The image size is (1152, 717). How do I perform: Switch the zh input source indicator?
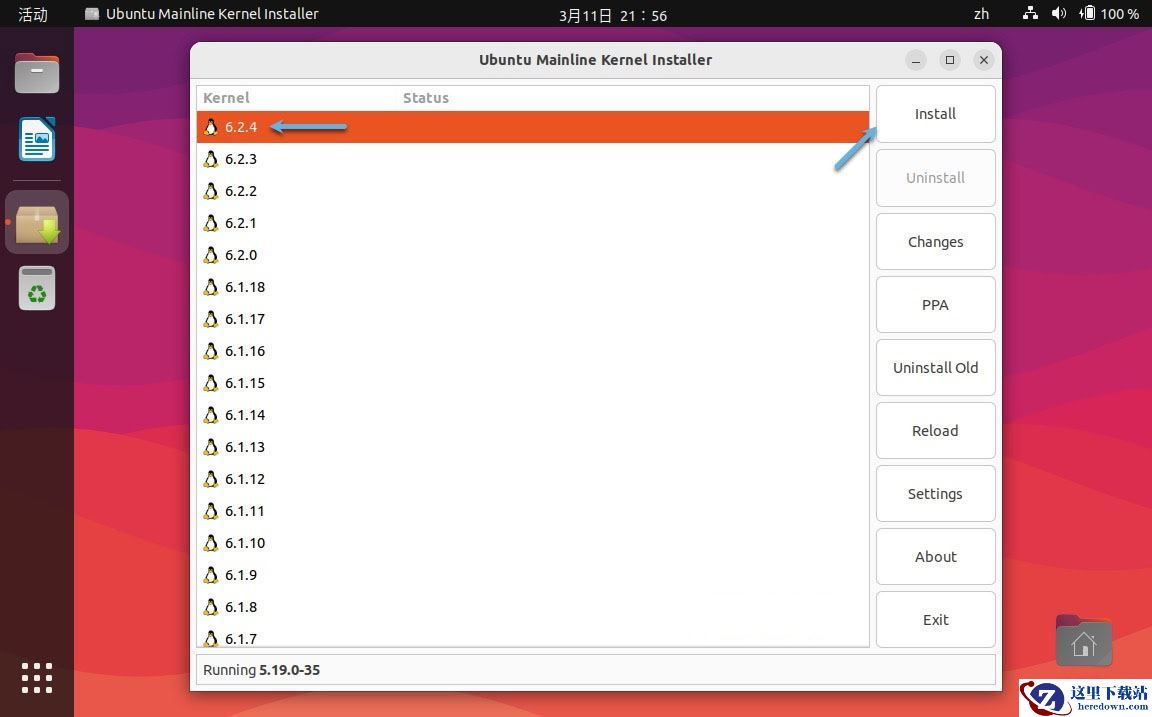coord(981,13)
